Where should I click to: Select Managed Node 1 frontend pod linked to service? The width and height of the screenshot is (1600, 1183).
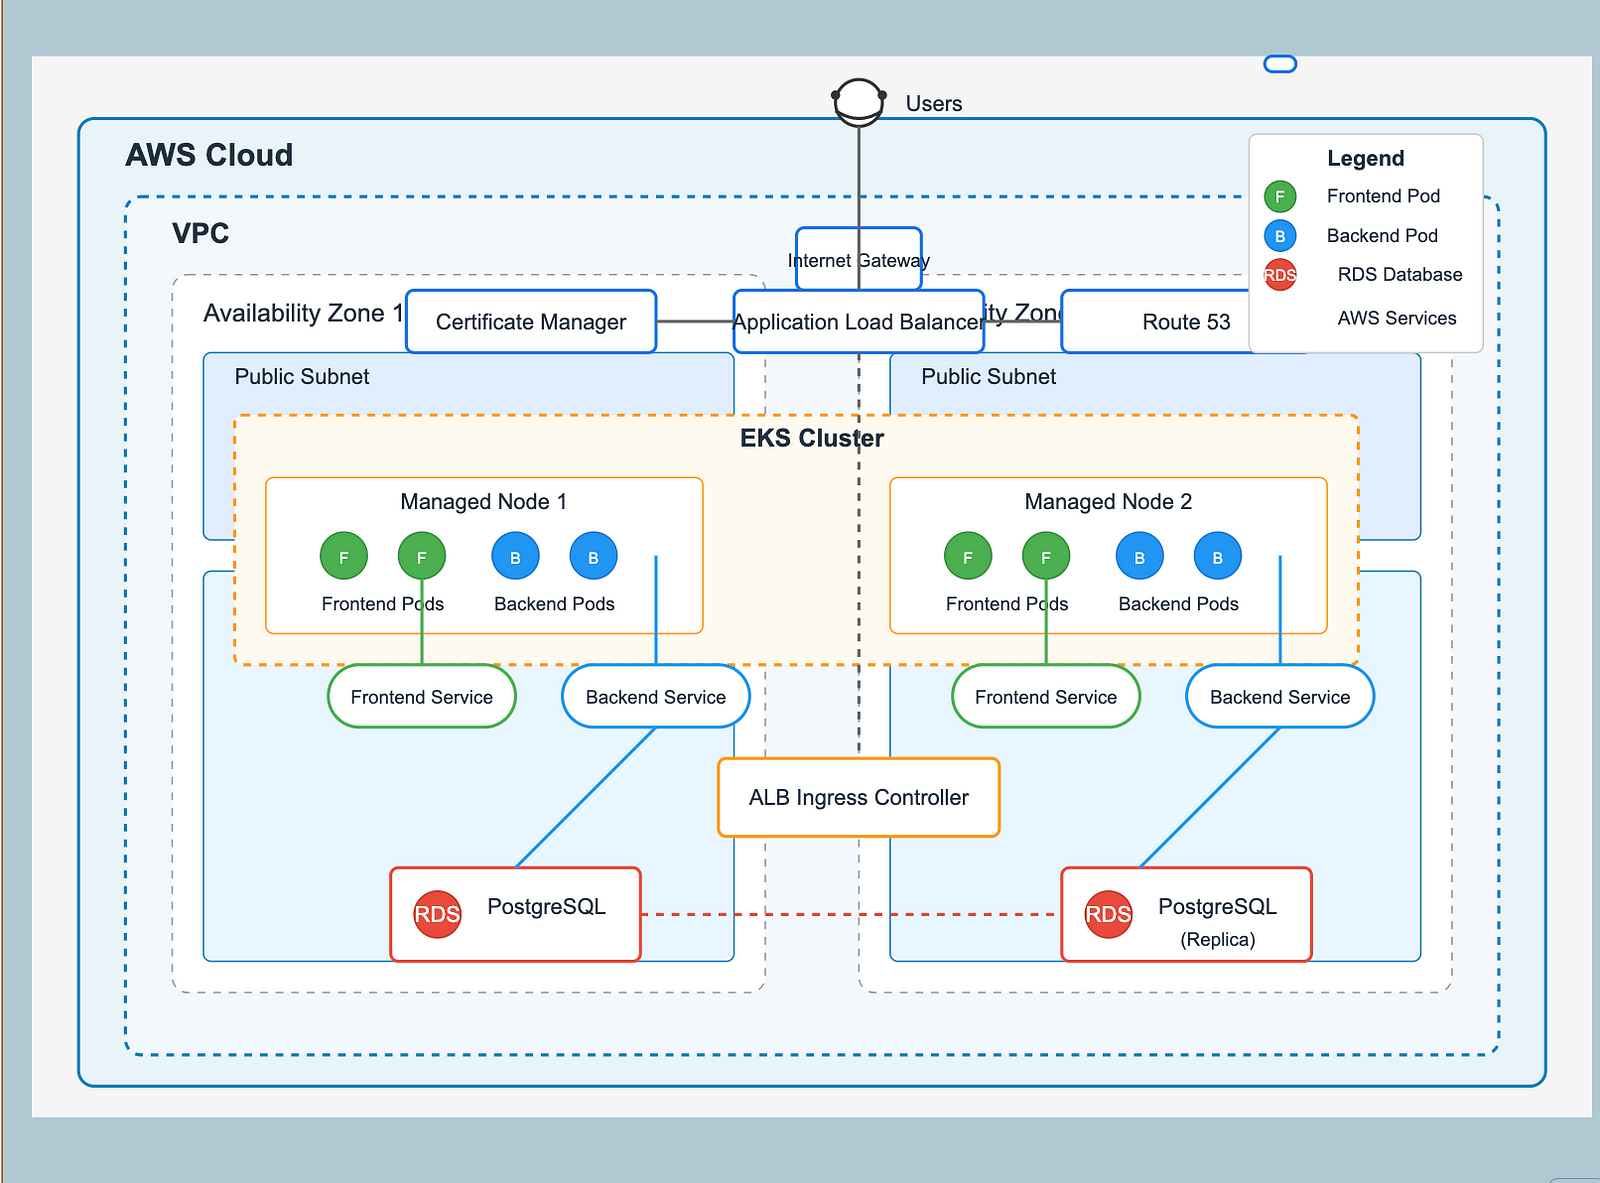click(x=422, y=556)
